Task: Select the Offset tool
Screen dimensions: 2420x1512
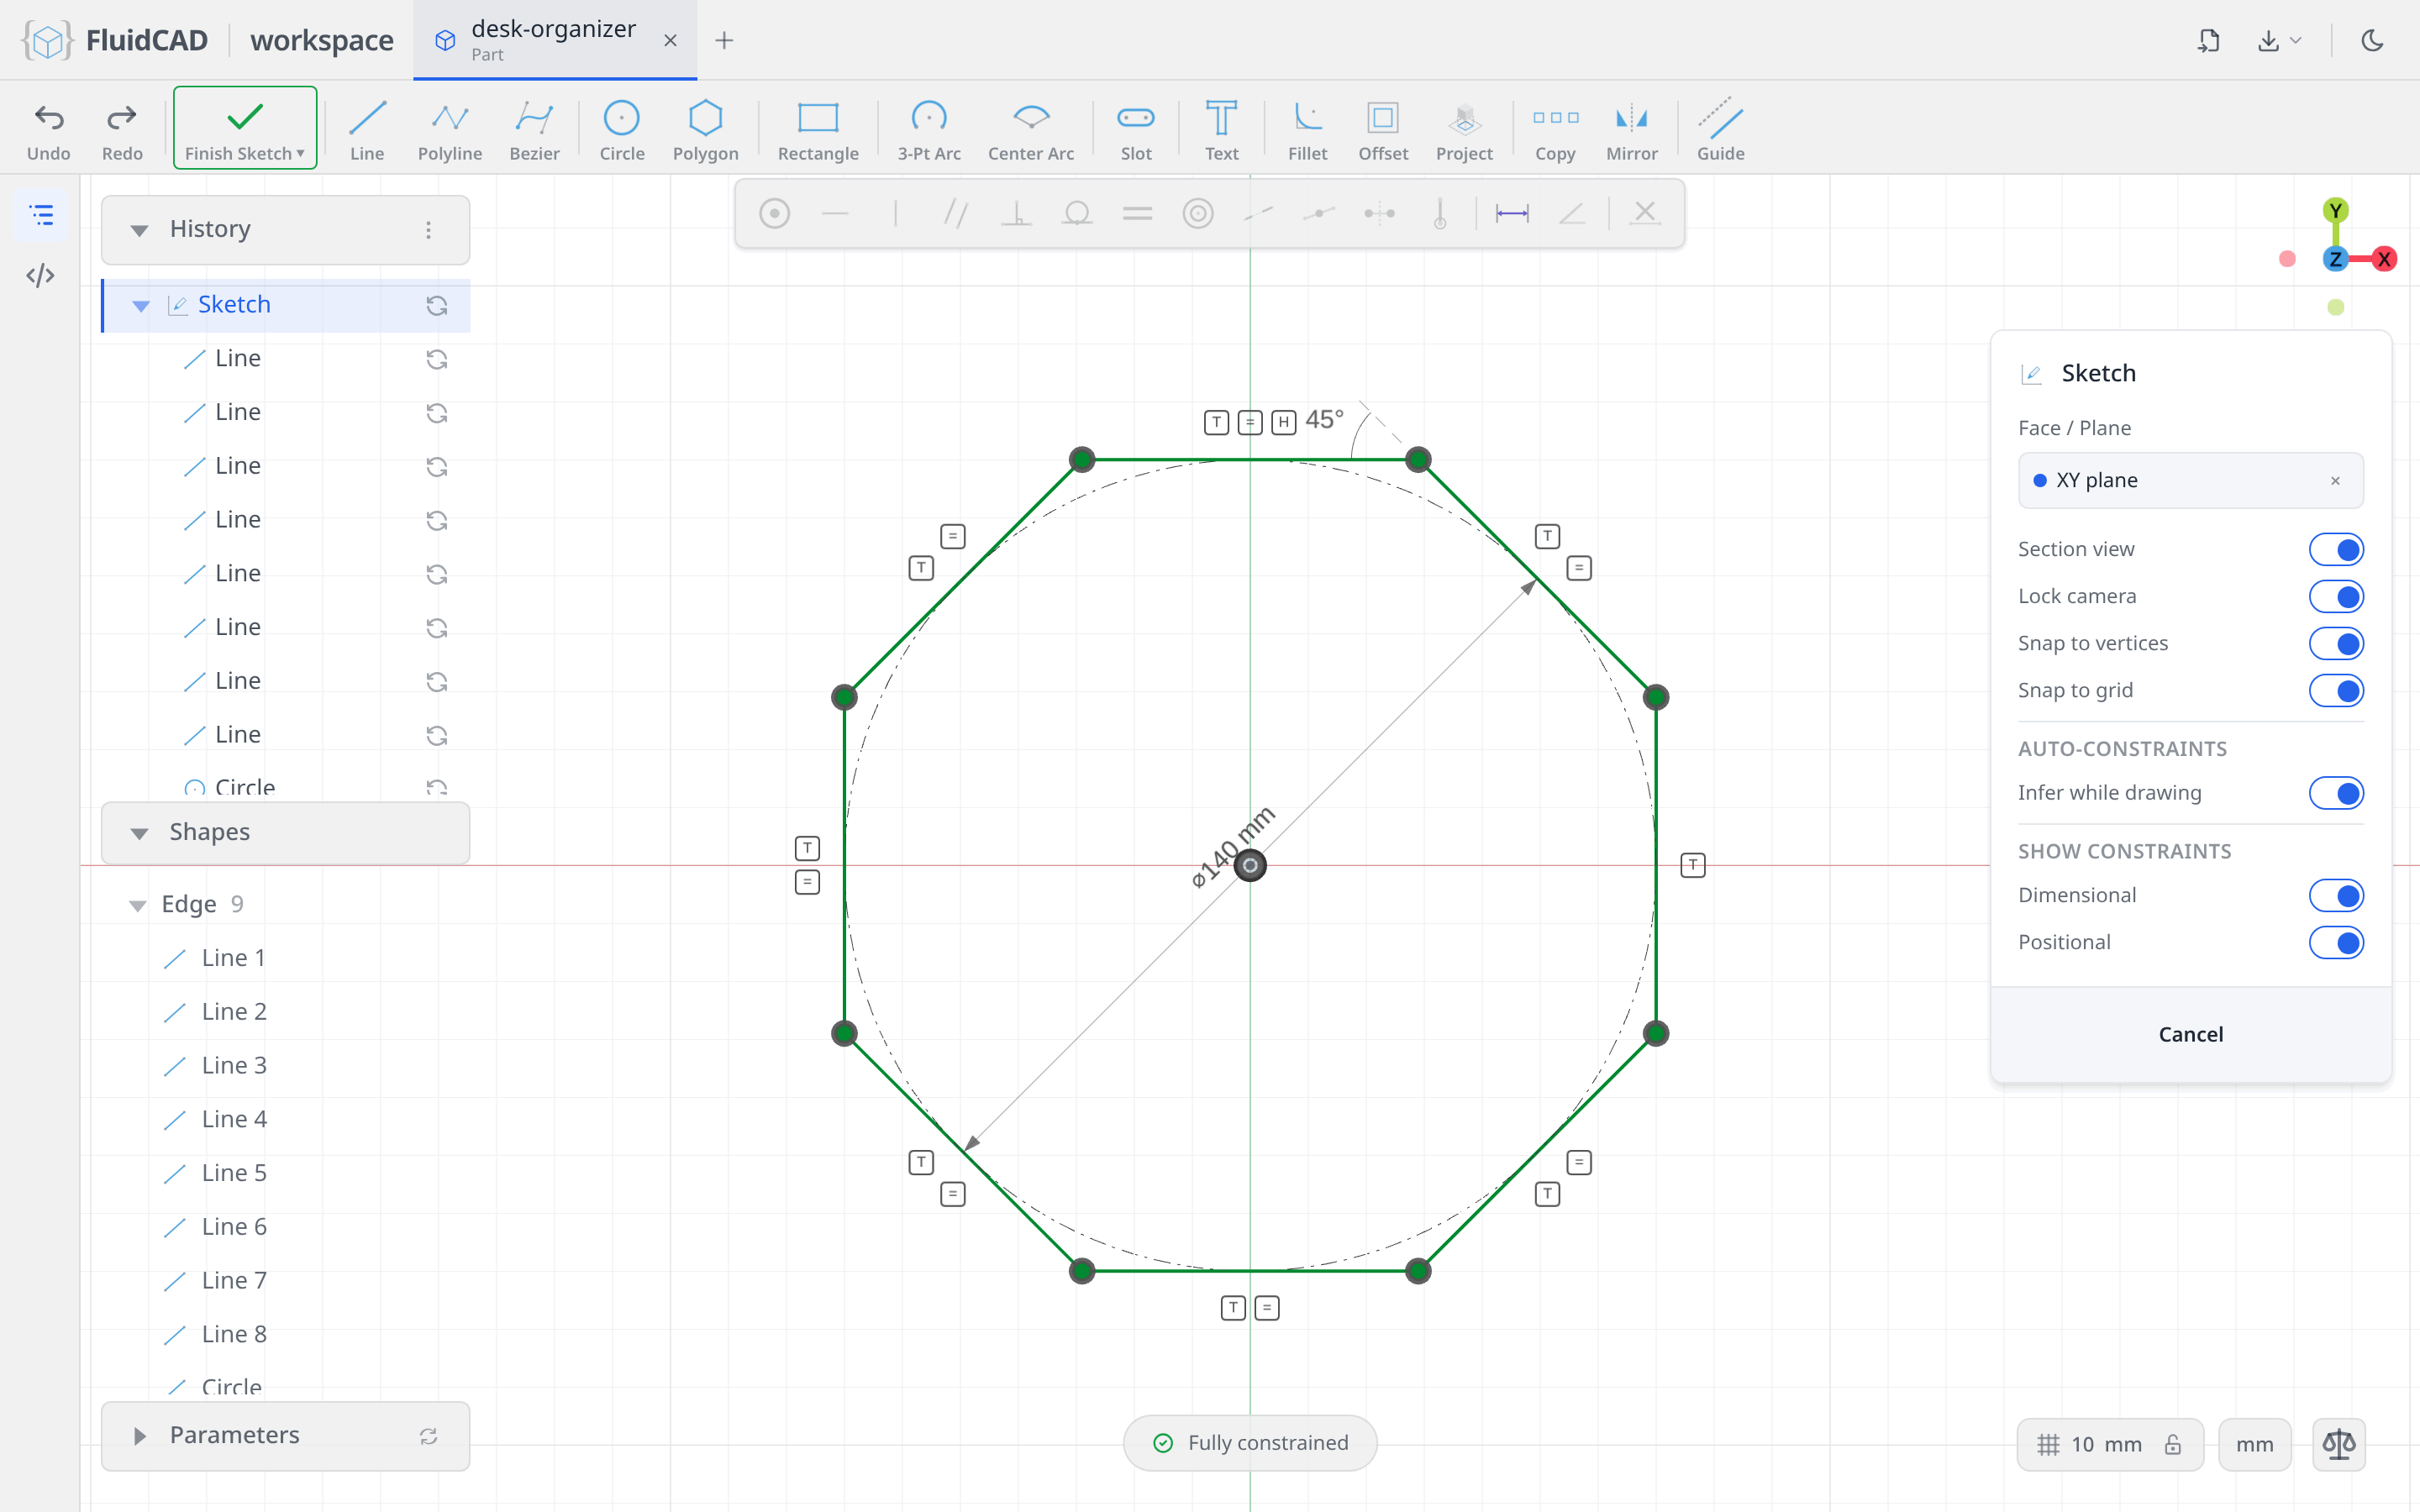Action: click(1383, 130)
